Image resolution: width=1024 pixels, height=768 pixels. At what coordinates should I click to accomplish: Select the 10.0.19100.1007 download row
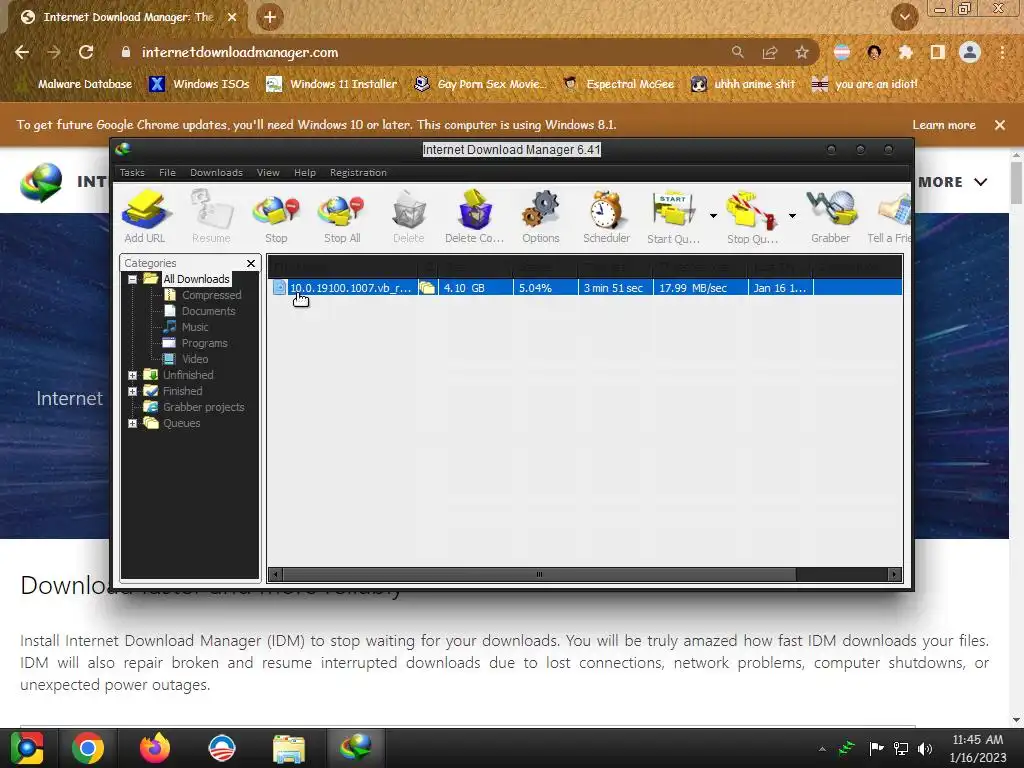point(585,287)
